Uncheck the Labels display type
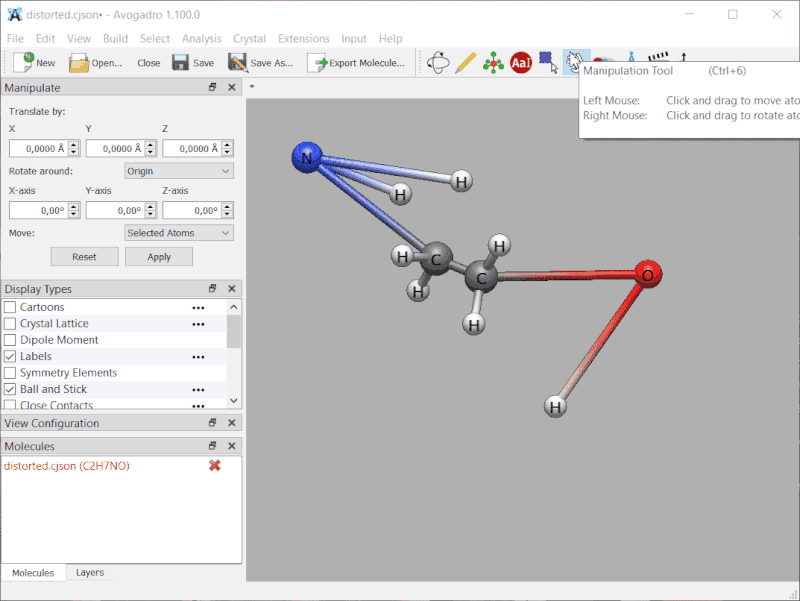800x601 pixels. pos(10,356)
